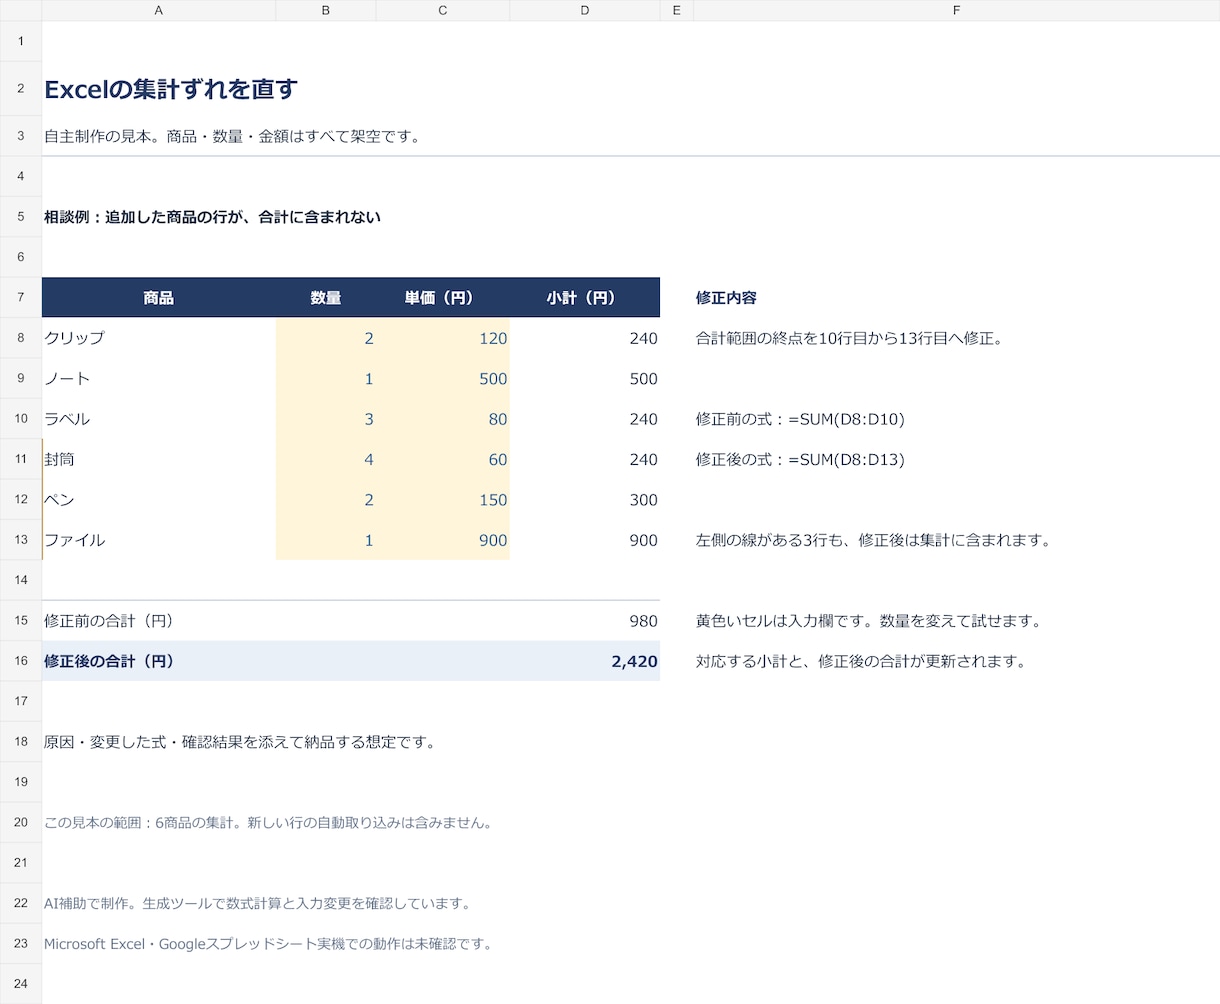The width and height of the screenshot is (1220, 1004).
Task: Click the text starting 'AI補助で制作'
Action: click(257, 903)
